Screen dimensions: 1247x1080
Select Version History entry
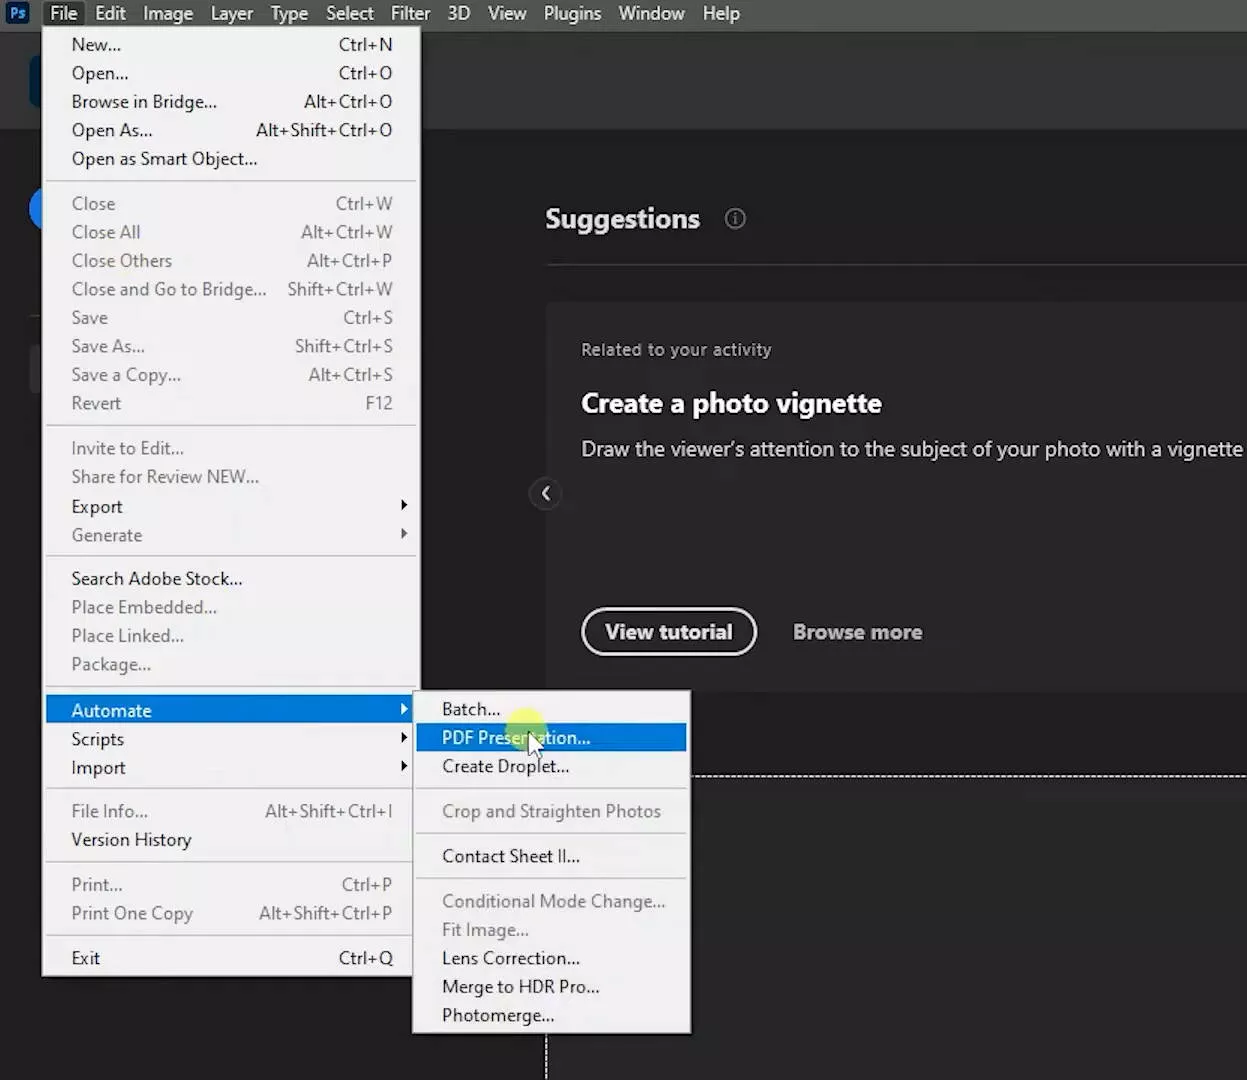pyautogui.click(x=231, y=840)
